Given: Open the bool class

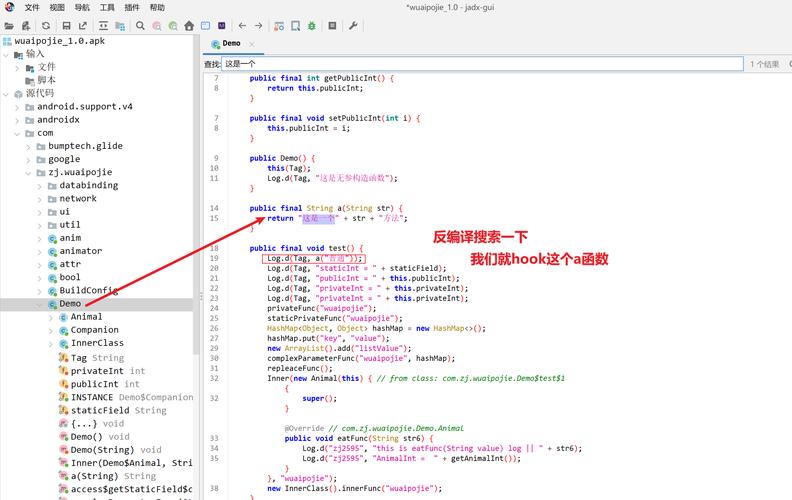Looking at the screenshot, I should point(70,277).
